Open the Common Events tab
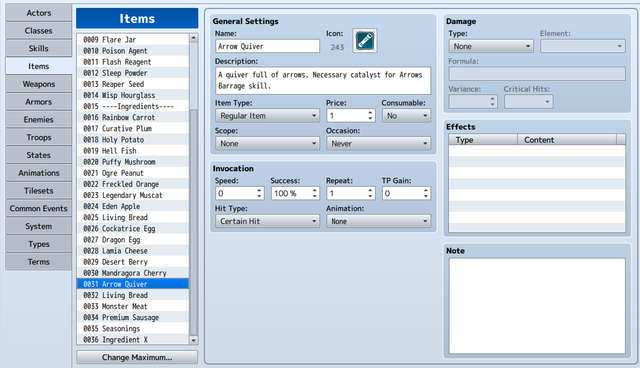640x368 pixels. pos(39,208)
